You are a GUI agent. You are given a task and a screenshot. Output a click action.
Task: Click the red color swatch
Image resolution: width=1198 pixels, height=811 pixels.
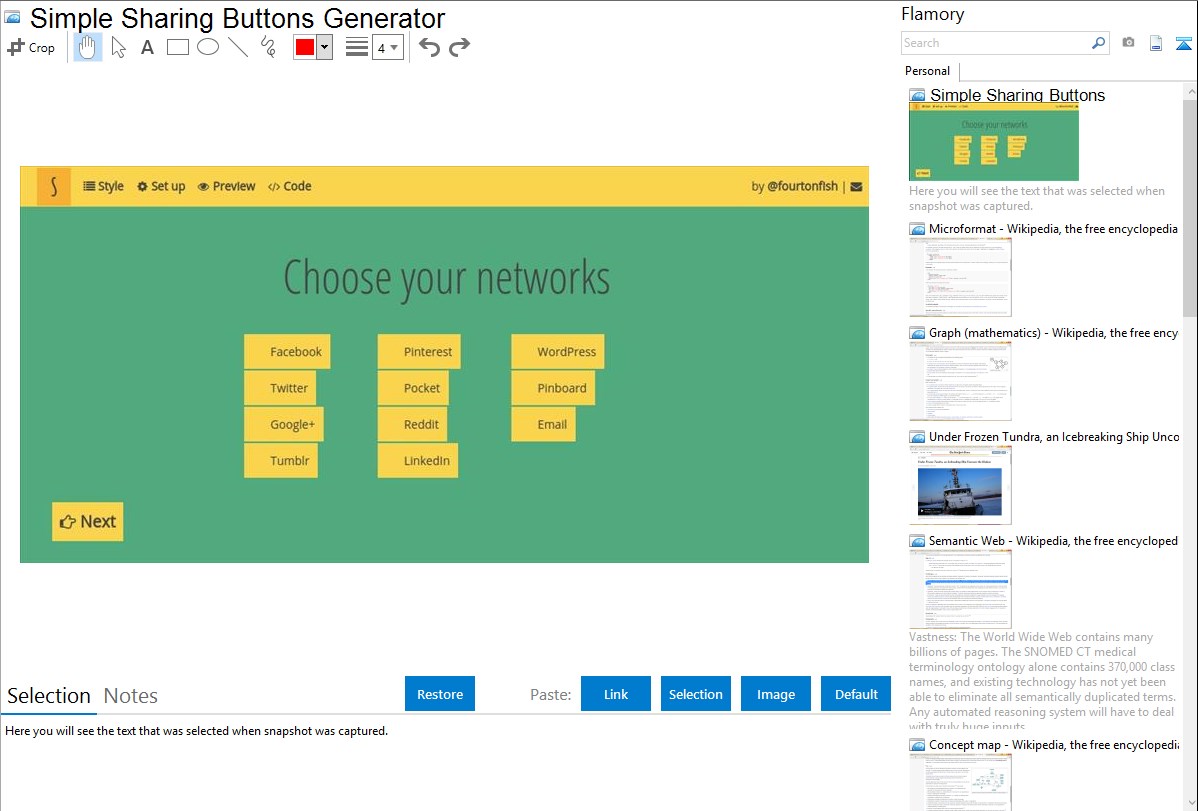305,47
